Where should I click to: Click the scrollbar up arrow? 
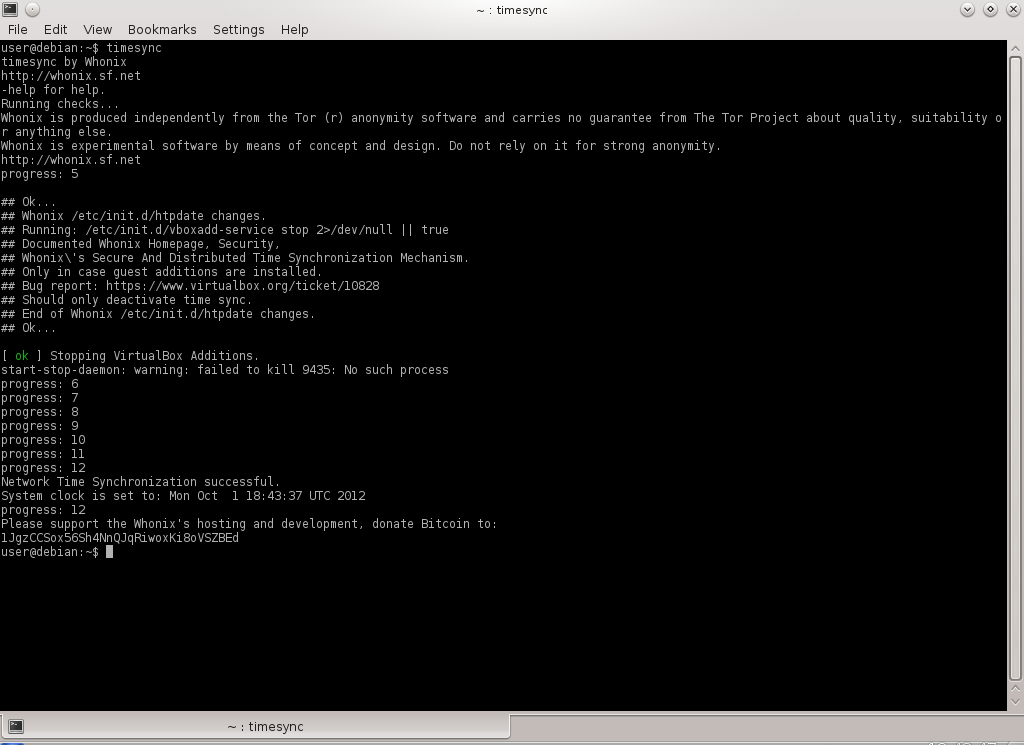pos(1015,47)
